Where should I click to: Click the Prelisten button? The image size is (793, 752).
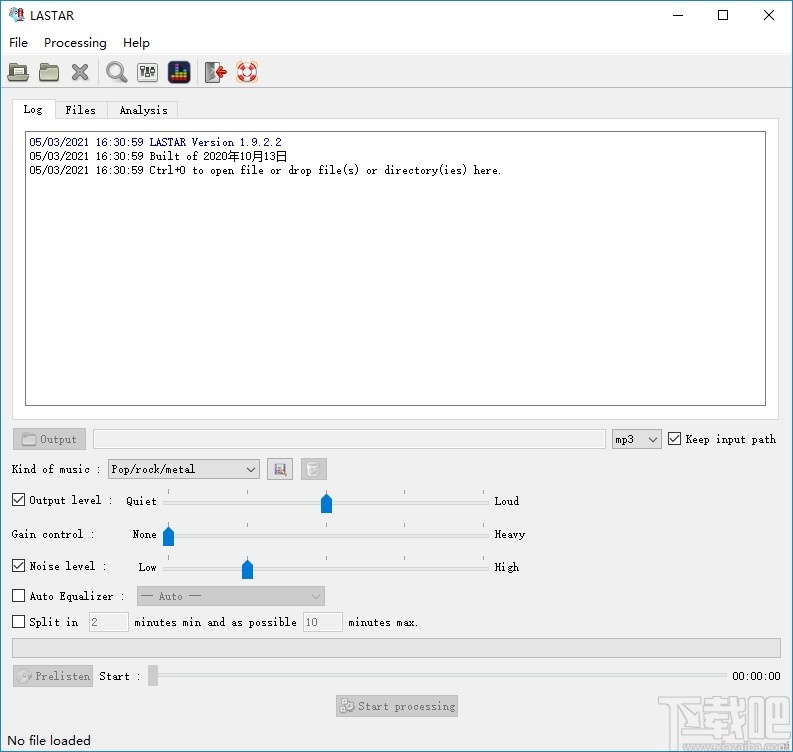point(53,676)
